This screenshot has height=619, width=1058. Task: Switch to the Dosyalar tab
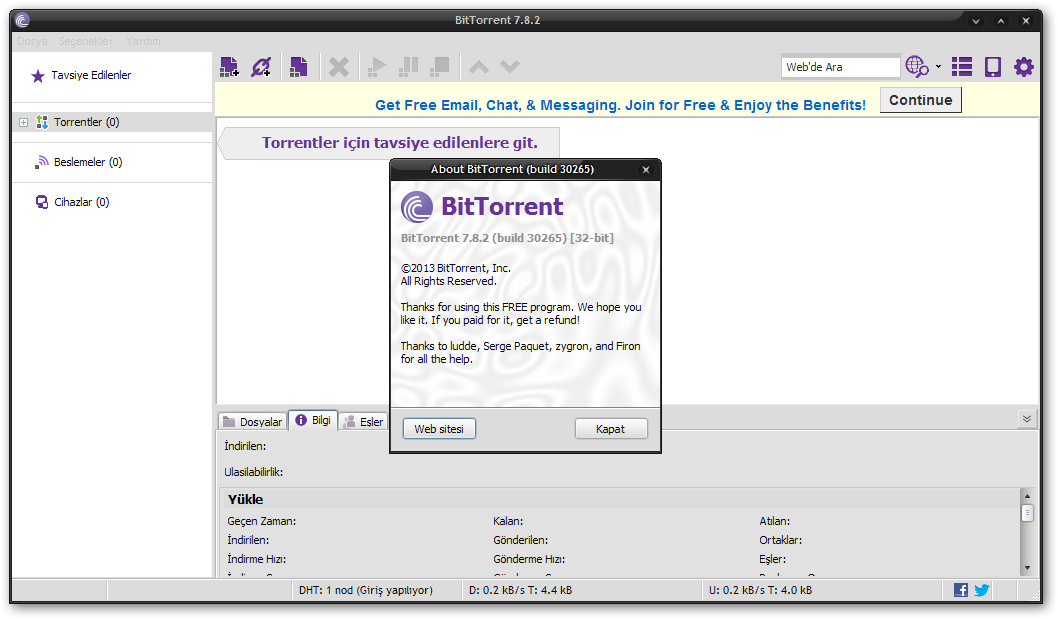pyautogui.click(x=252, y=421)
